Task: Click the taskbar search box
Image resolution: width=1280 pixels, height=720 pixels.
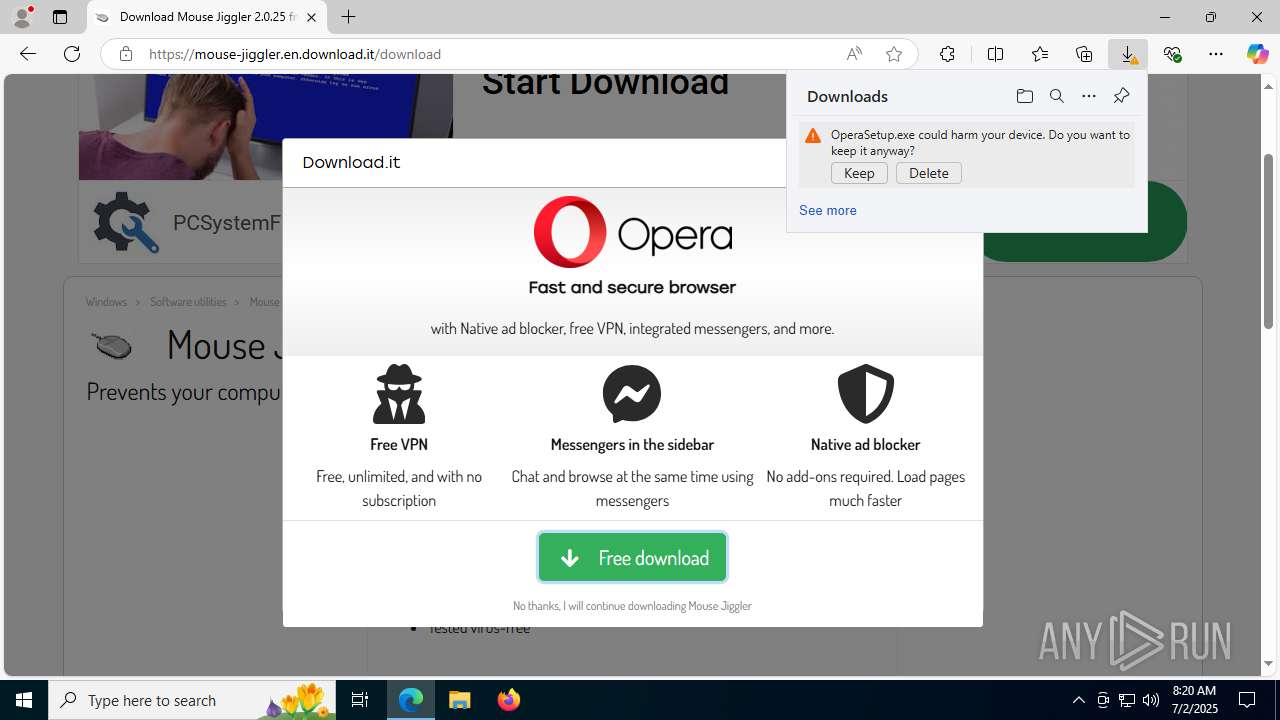Action: point(194,700)
